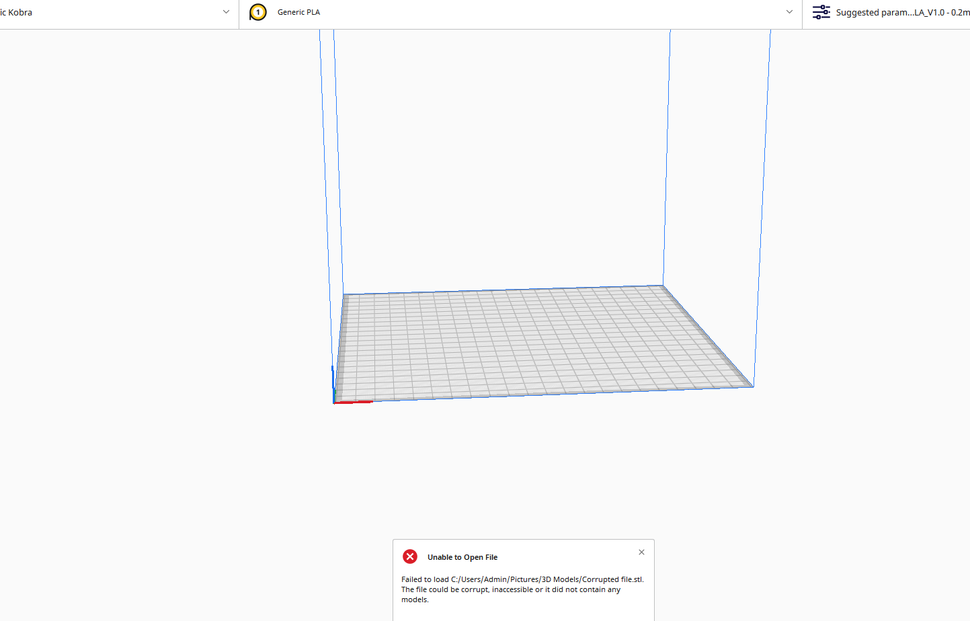The width and height of the screenshot is (970, 621).
Task: Click the yellow extruder indicator ring
Action: [x=257, y=12]
